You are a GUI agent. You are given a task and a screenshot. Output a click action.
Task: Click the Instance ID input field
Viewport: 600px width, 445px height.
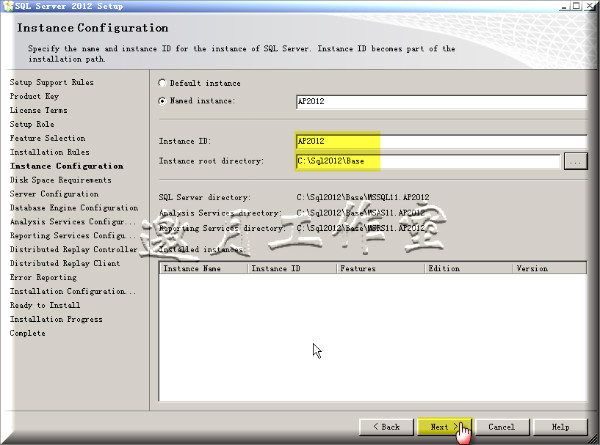pos(442,142)
